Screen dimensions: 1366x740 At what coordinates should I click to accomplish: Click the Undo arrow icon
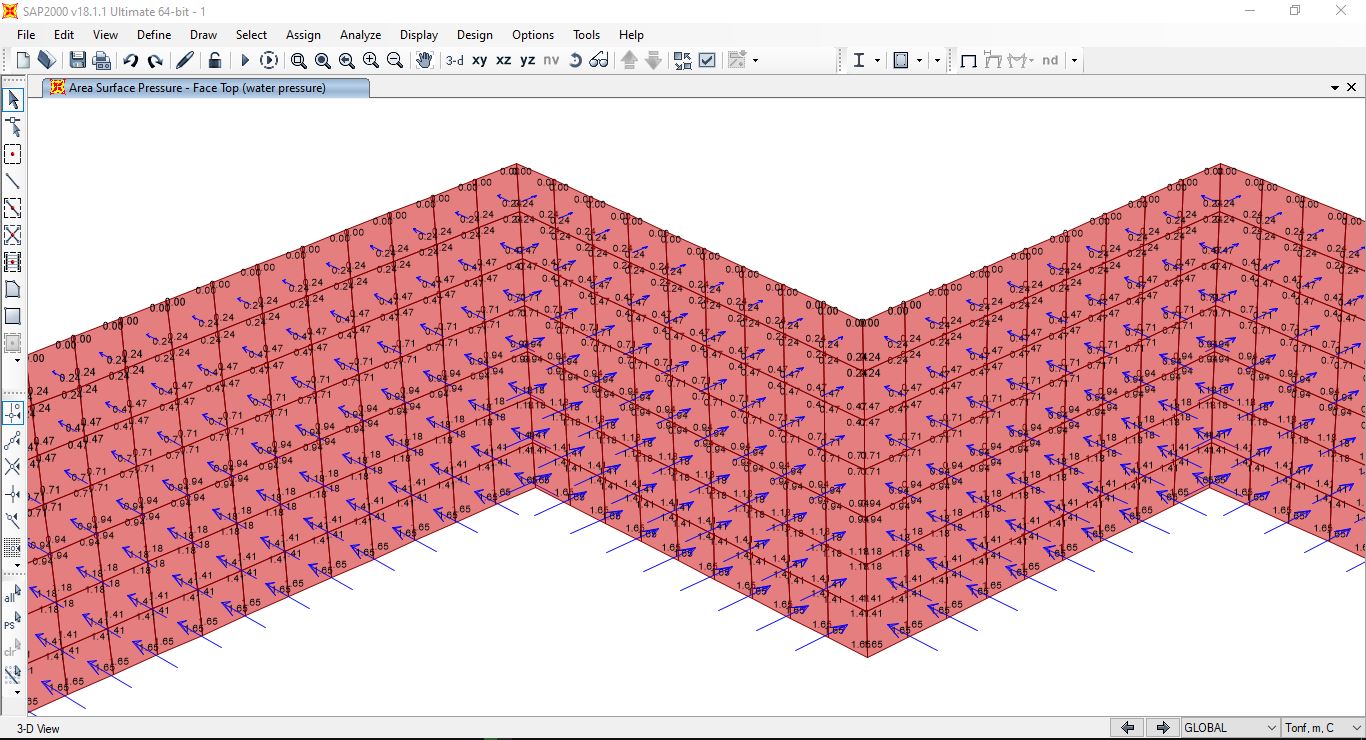(x=131, y=60)
